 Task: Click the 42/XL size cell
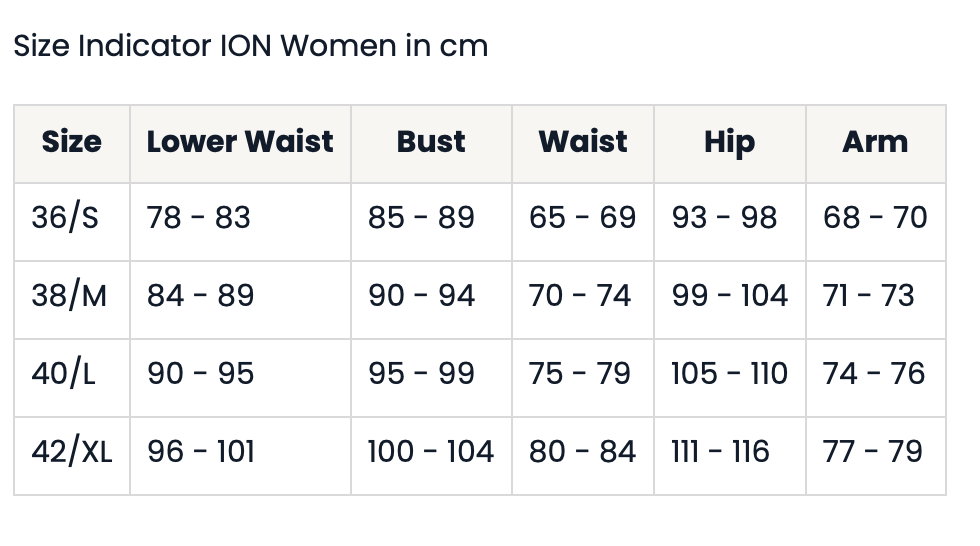[x=71, y=451]
